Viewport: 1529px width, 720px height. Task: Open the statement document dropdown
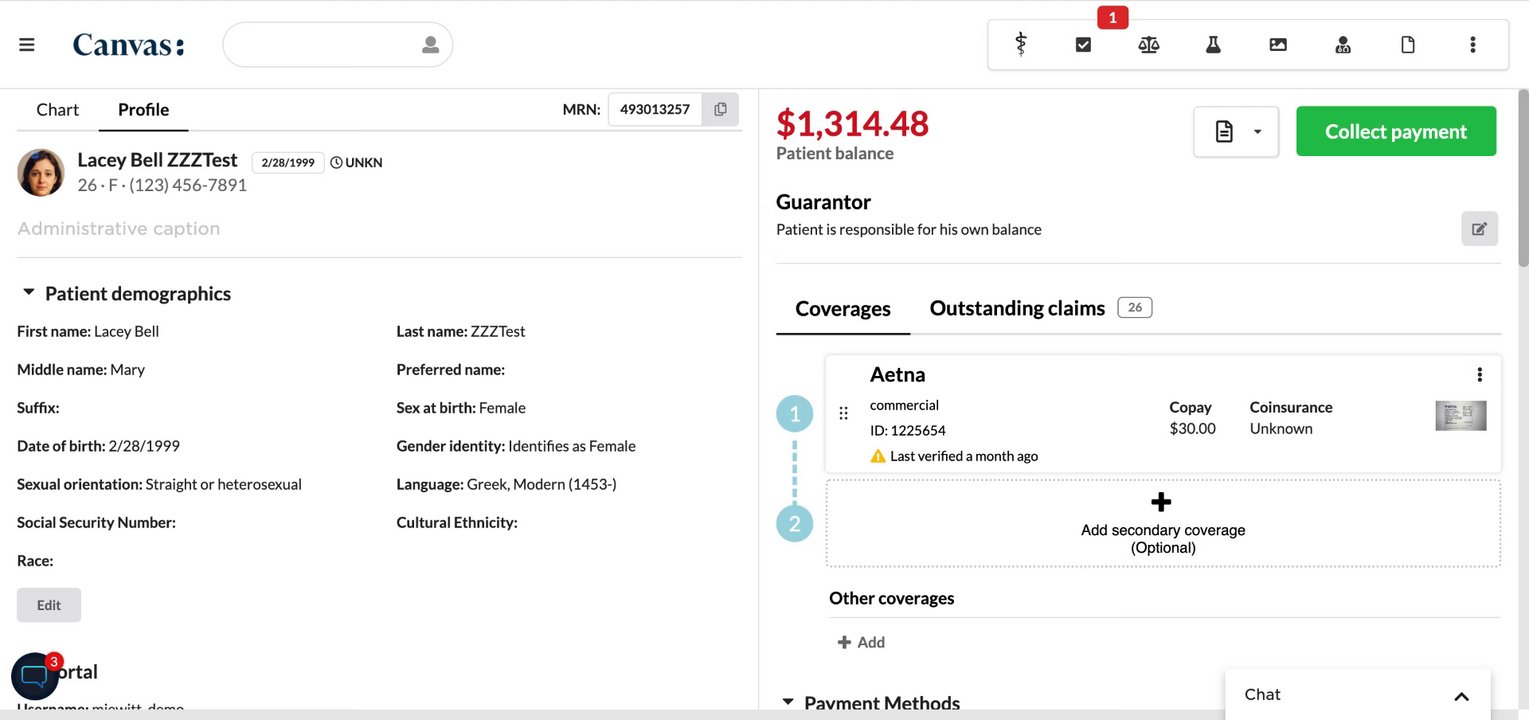tap(1236, 132)
